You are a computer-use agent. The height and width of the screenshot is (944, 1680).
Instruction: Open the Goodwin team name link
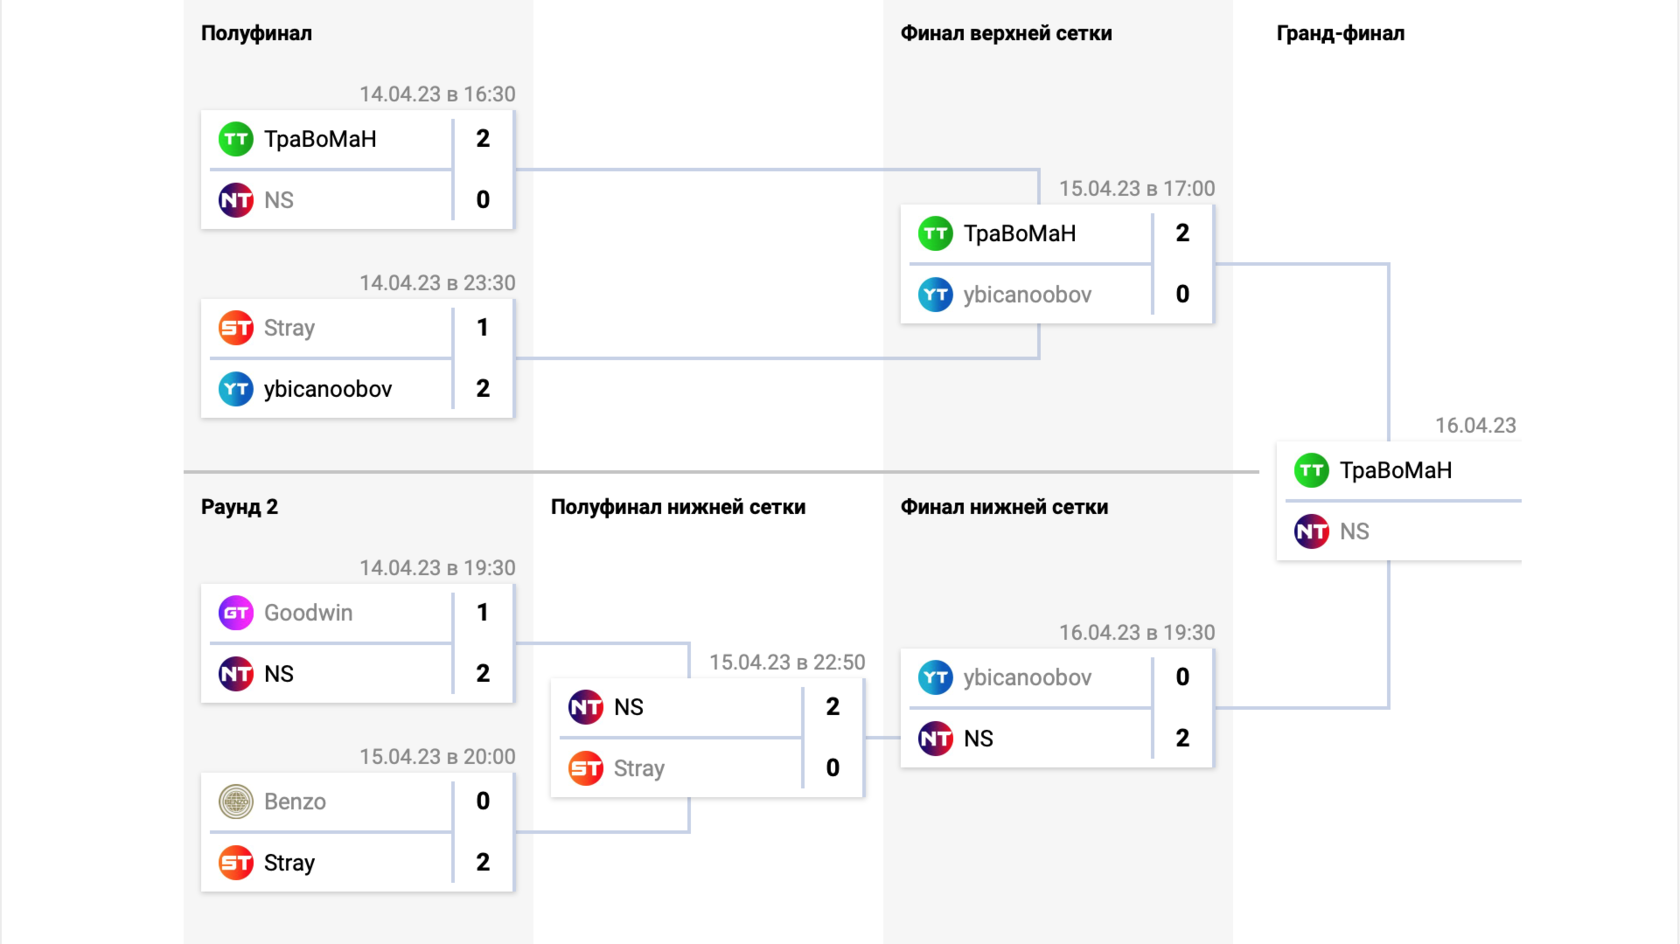tap(308, 613)
